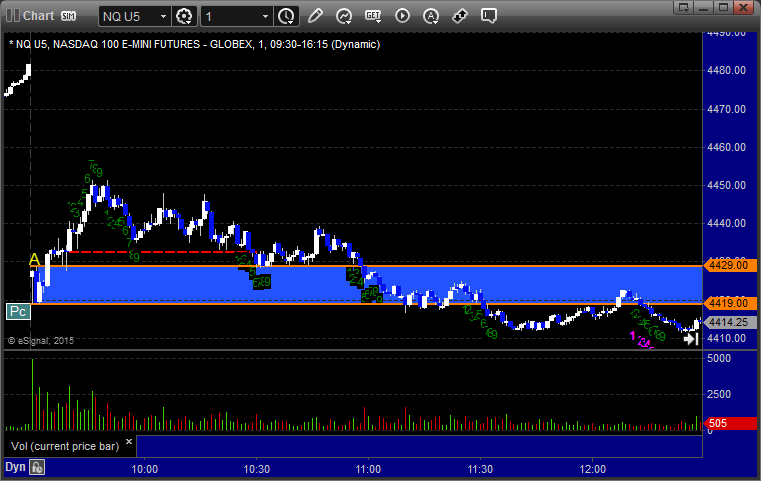Close the Vol study tab
Screen dimensions: 761x481
point(128,439)
